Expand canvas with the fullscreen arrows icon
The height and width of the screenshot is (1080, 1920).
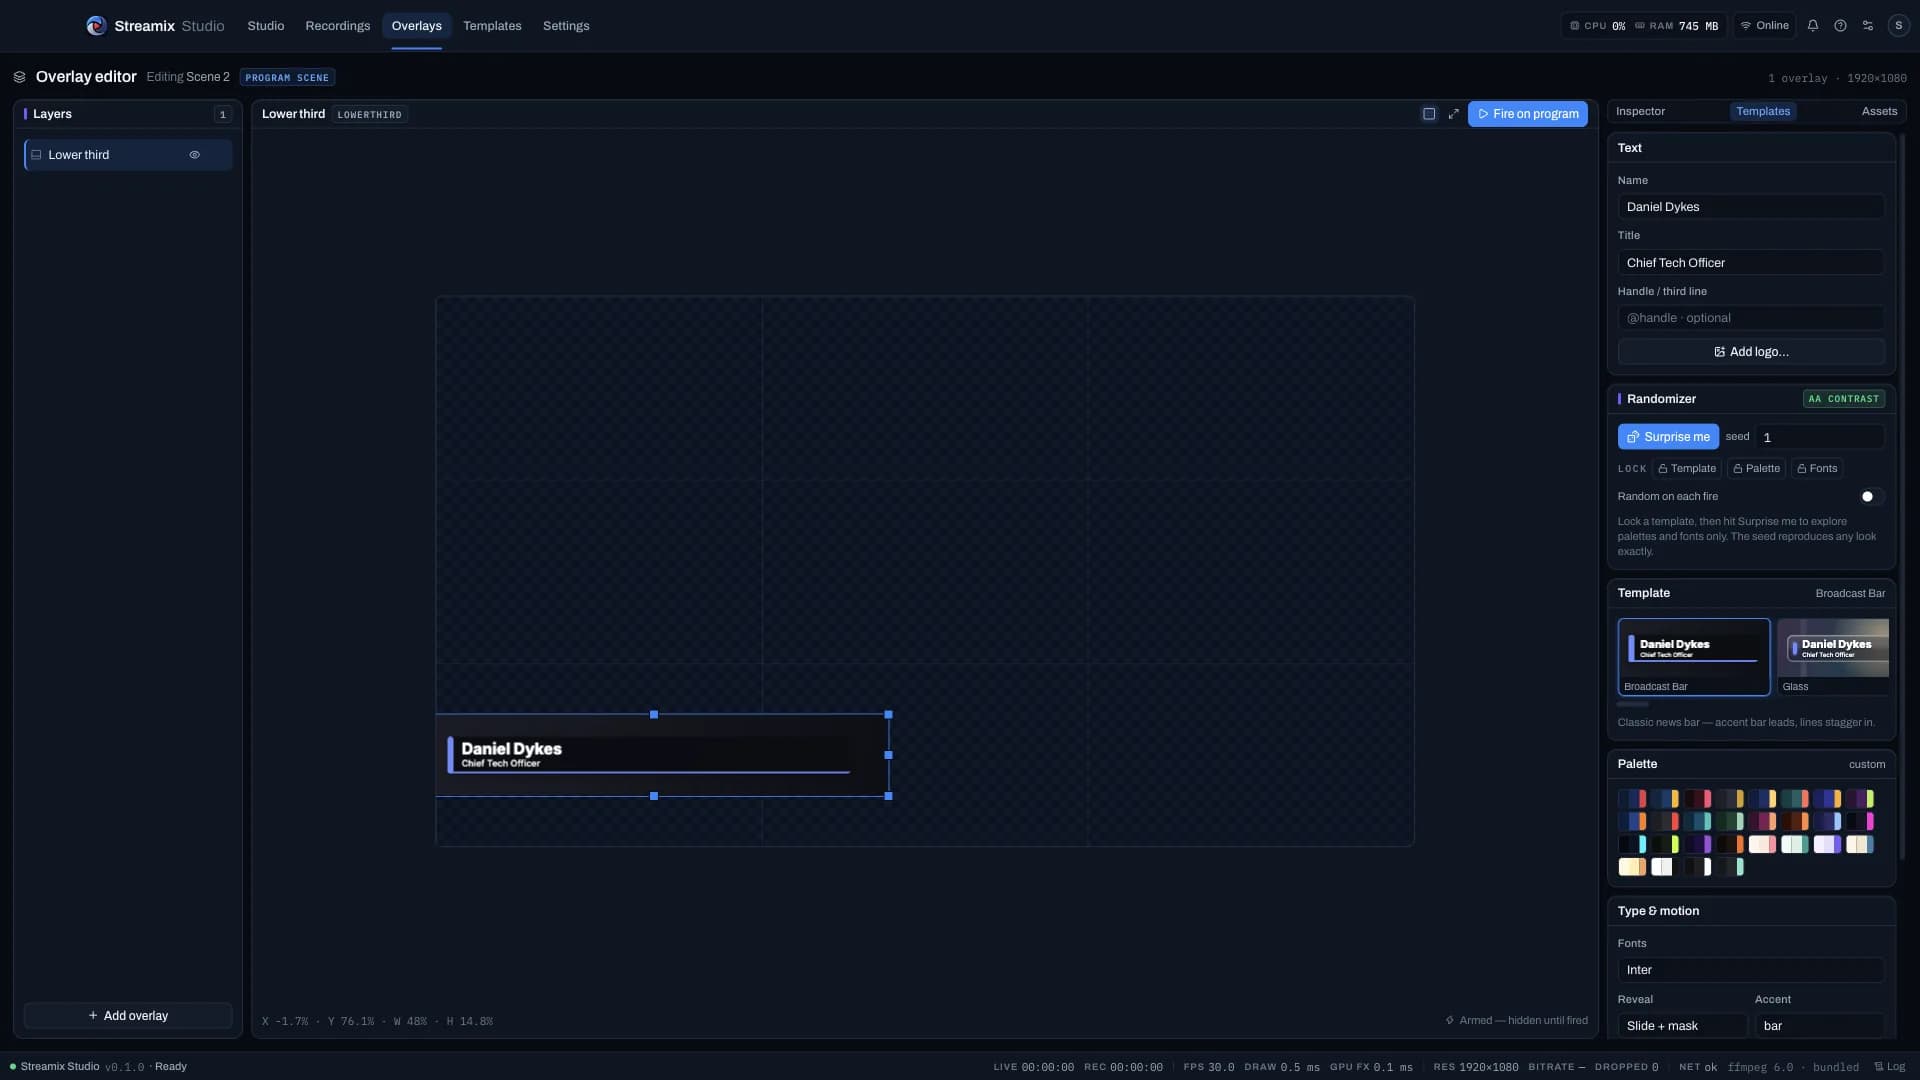point(1454,114)
